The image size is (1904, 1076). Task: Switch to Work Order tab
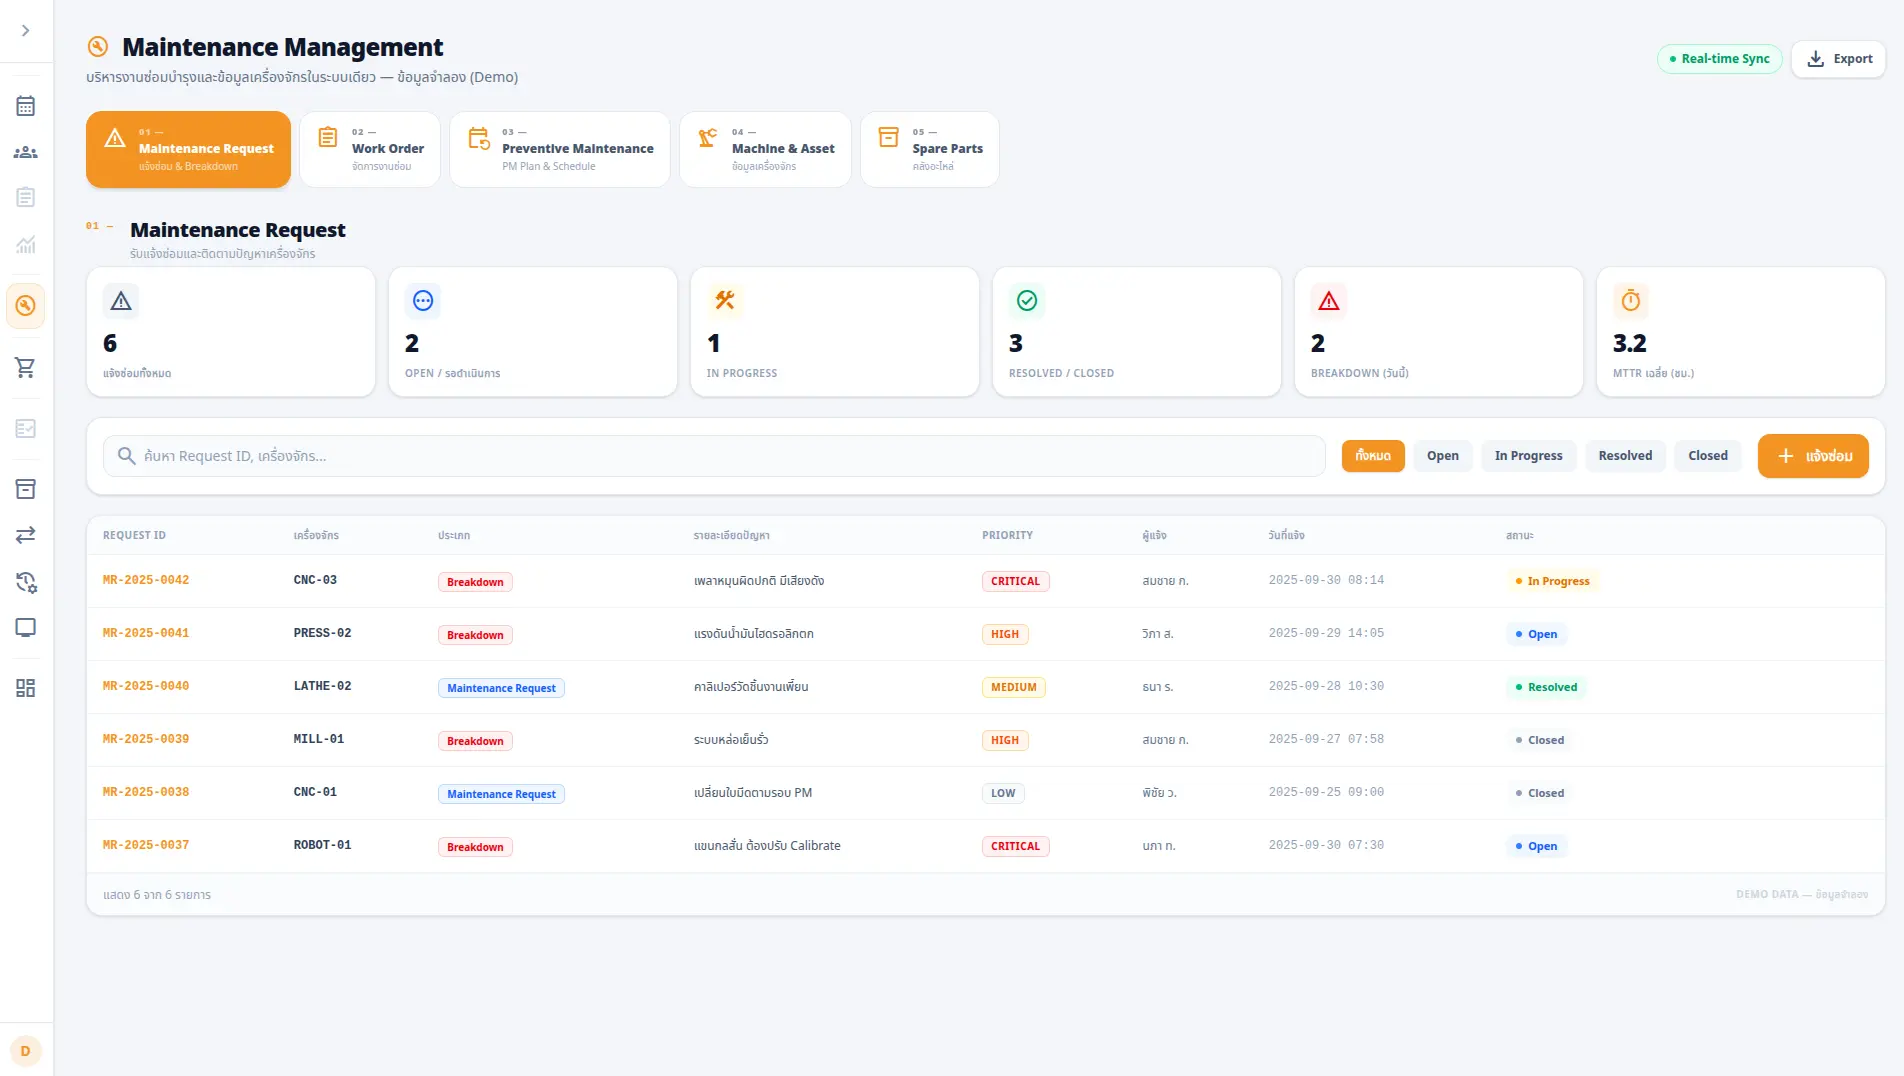370,149
